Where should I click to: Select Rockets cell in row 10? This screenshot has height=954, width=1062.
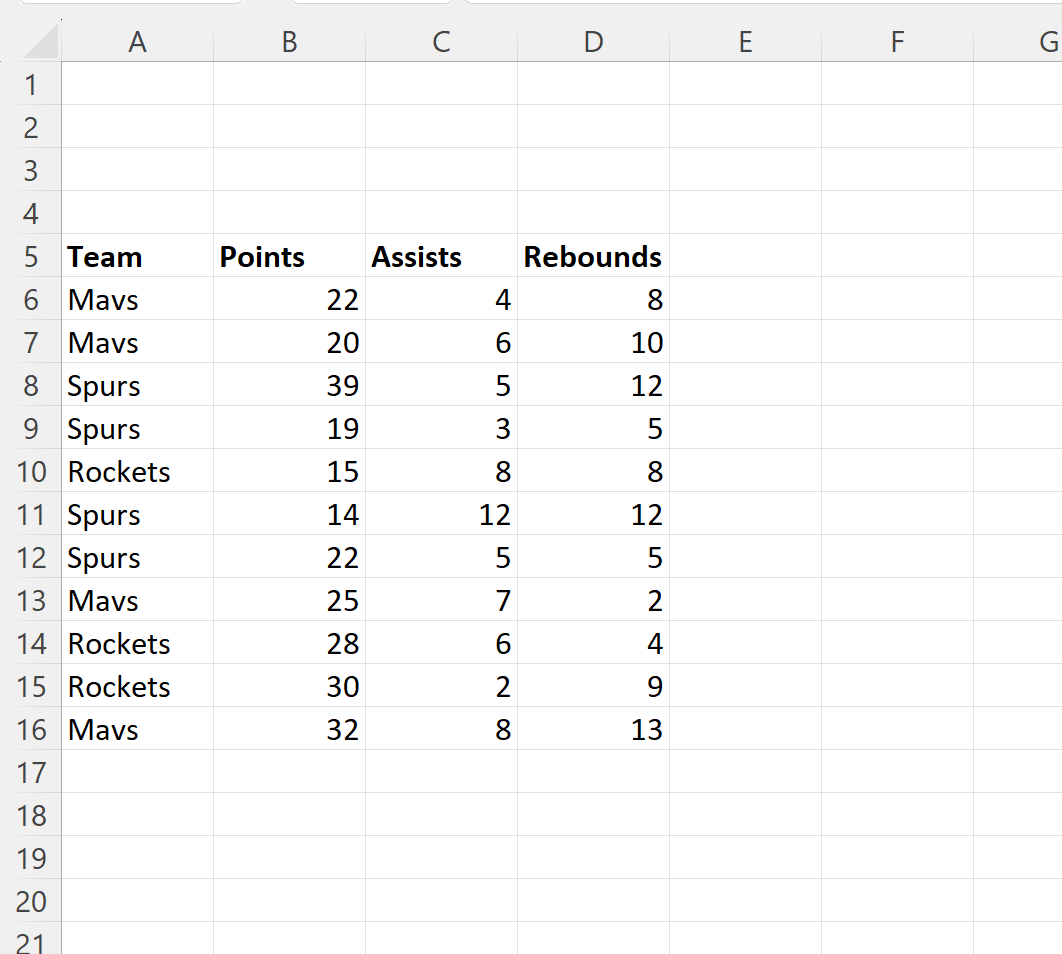coord(120,472)
